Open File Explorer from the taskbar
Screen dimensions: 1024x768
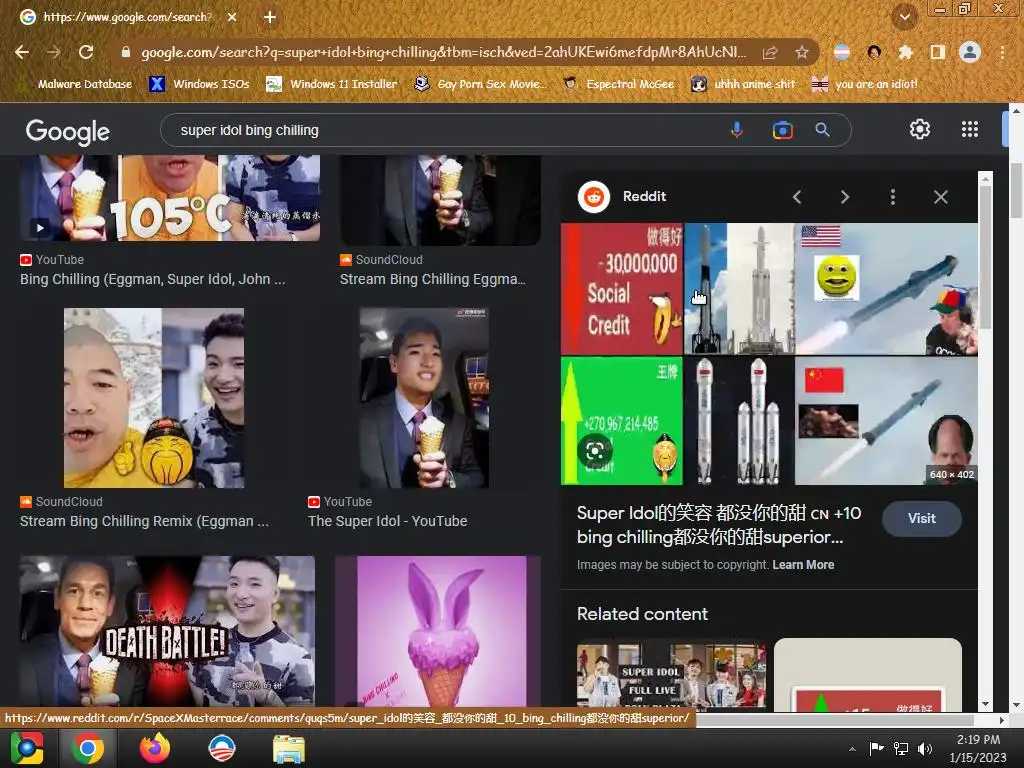pos(289,748)
